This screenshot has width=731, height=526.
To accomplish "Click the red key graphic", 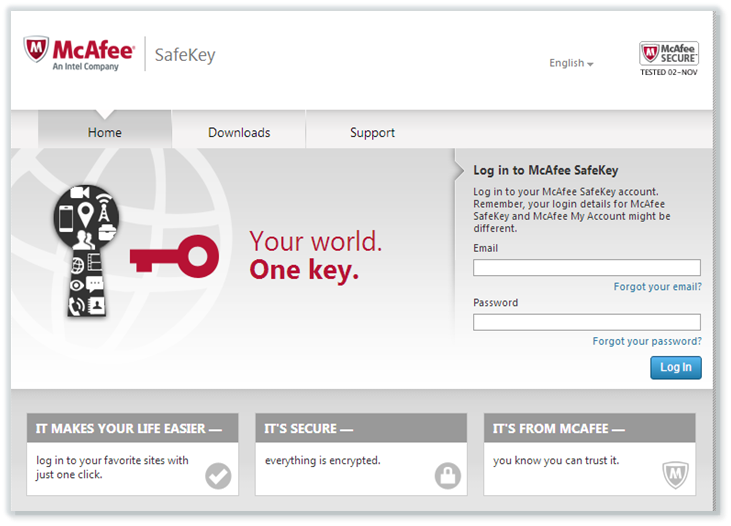I will coord(174,256).
